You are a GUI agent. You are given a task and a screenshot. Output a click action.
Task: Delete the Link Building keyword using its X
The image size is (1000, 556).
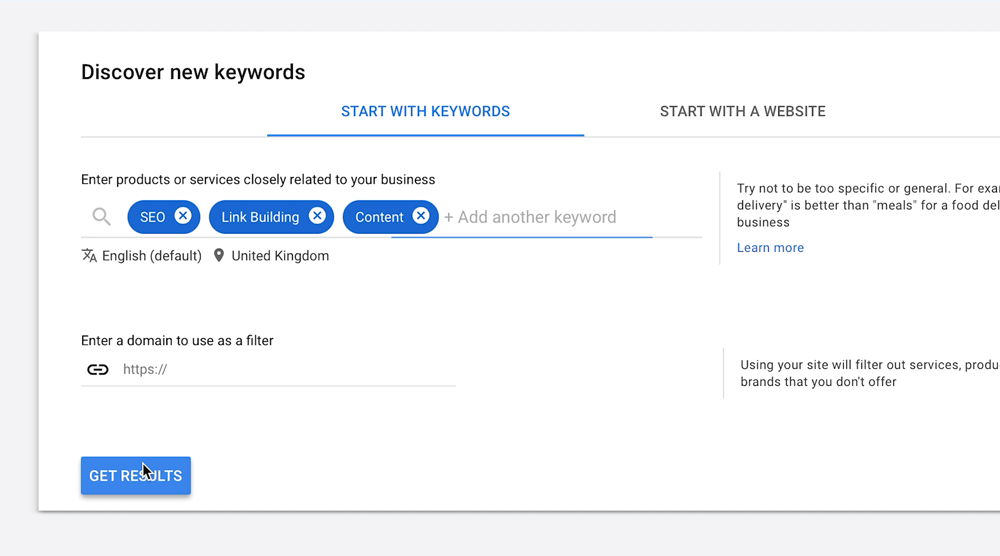317,216
